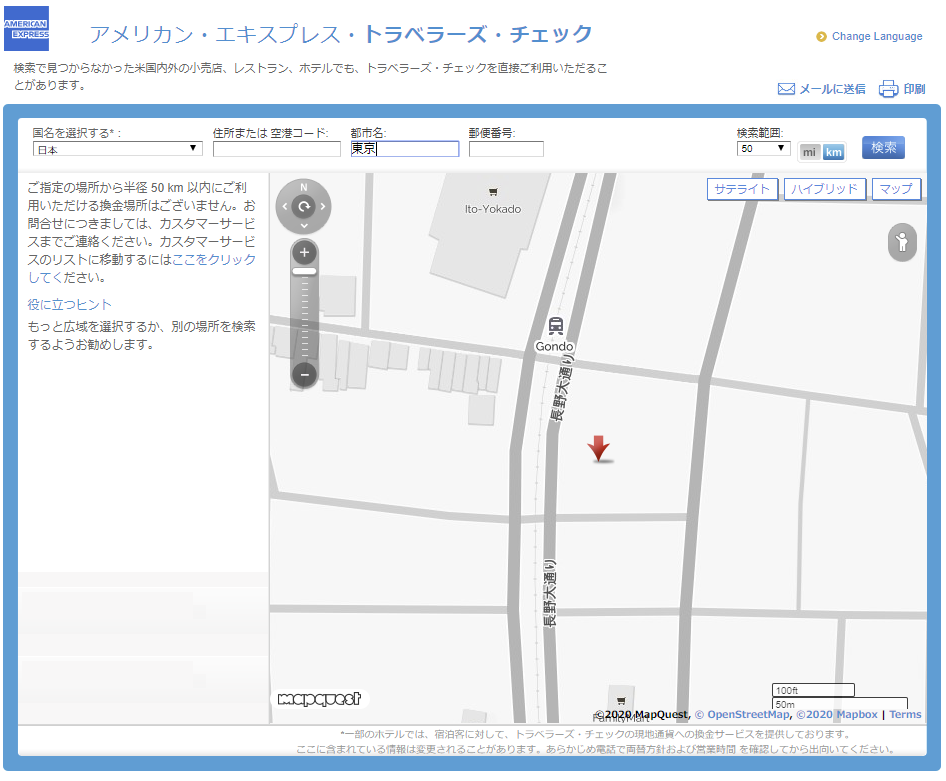Pan the map north with compass arrow
946x781 pixels.
click(x=303, y=188)
